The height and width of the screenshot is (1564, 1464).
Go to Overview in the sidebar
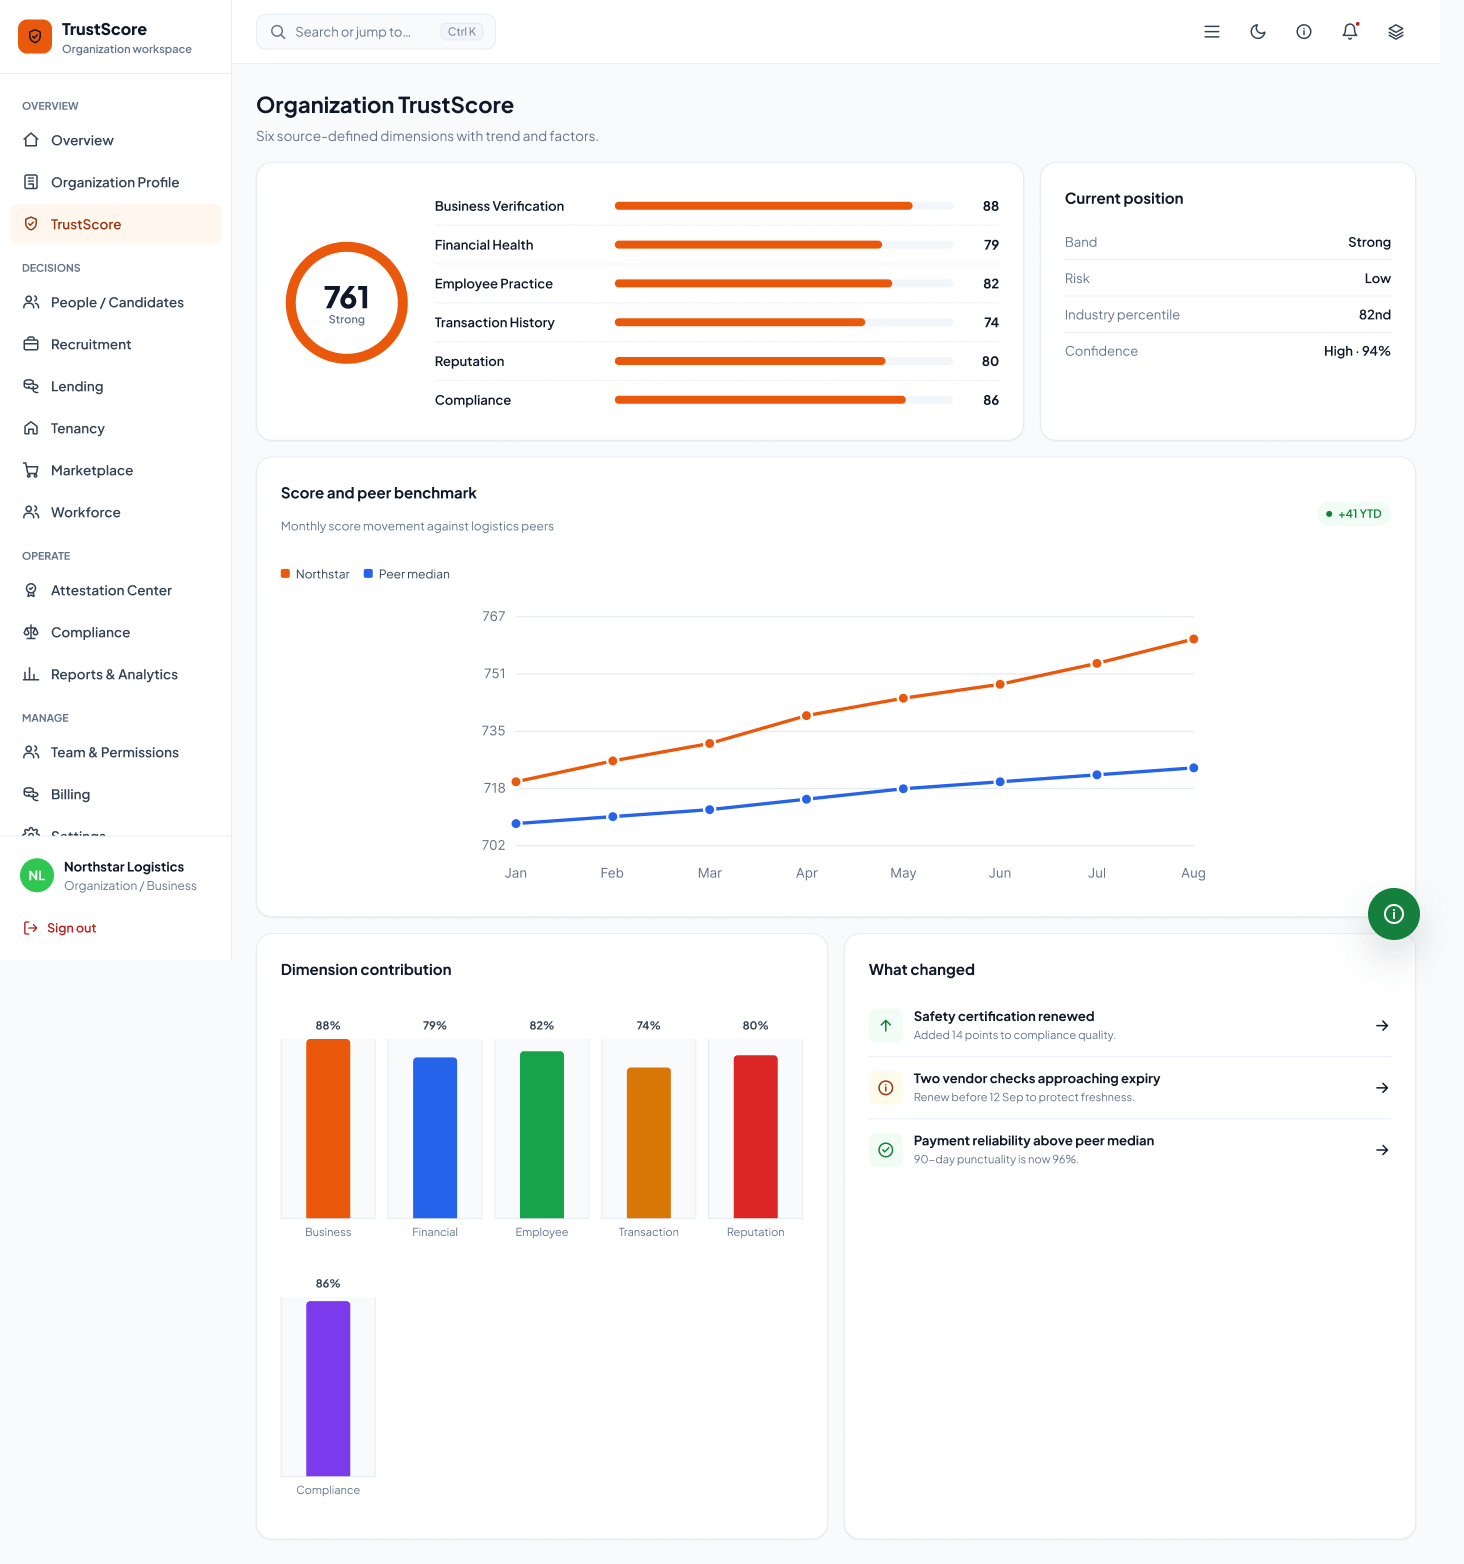pyautogui.click(x=115, y=140)
